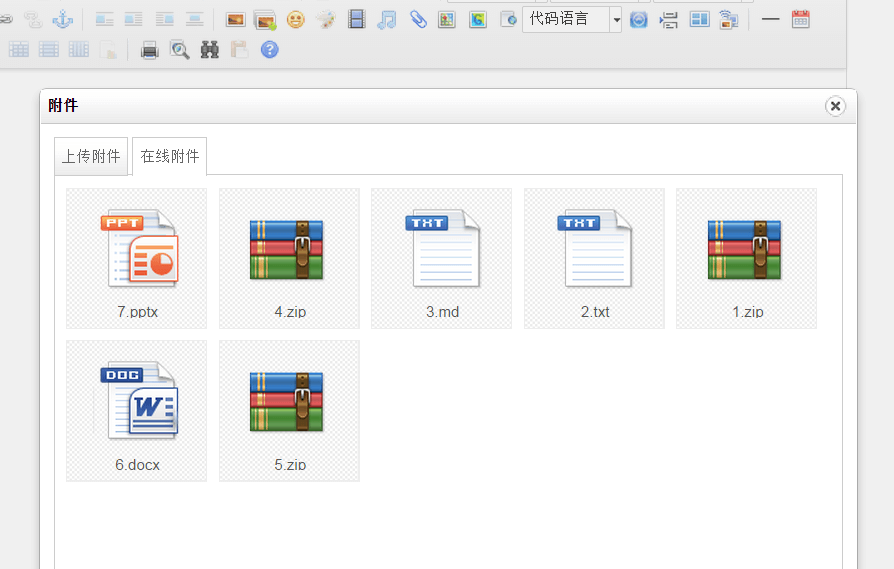Open the Baidu map insert icon
Screen dimensions: 894x569
tap(447, 20)
